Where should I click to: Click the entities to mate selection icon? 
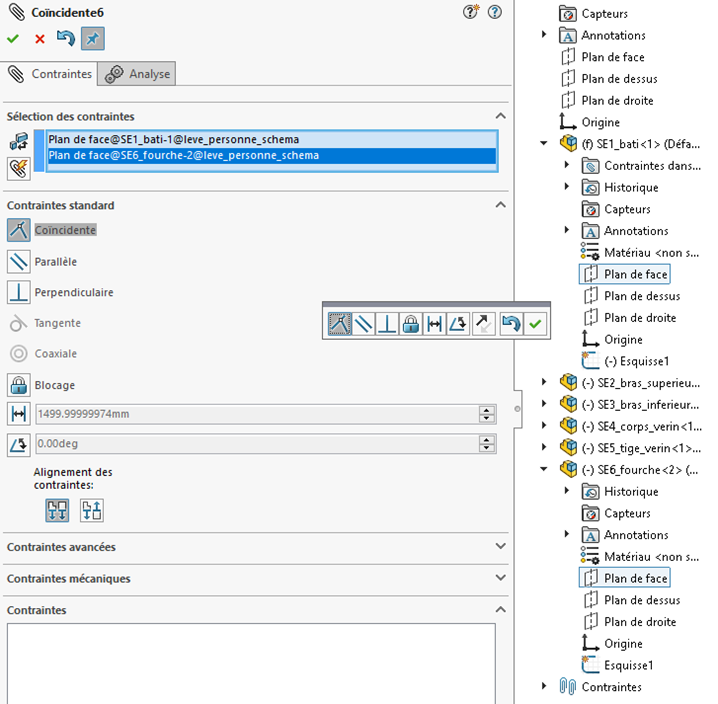pos(19,142)
